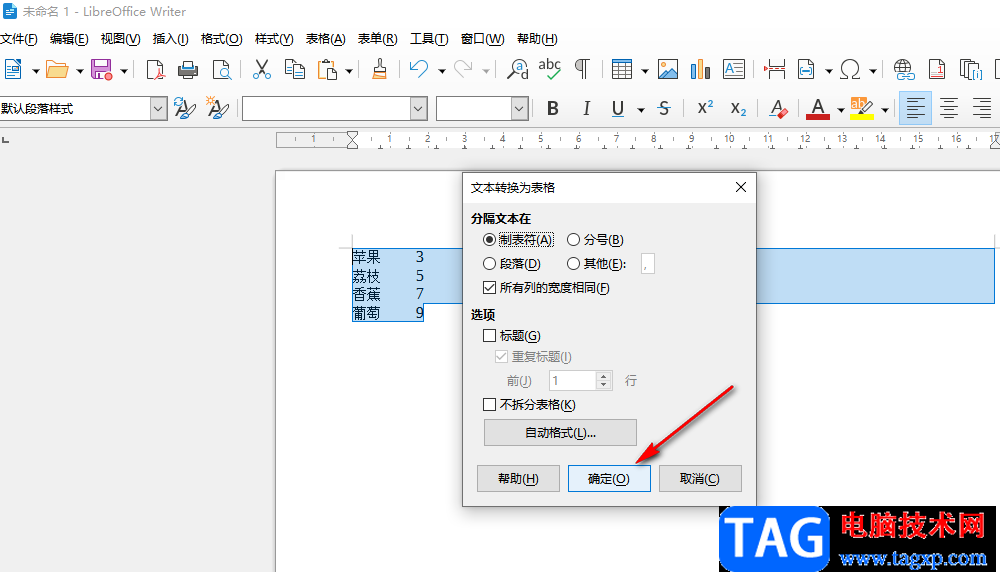Clone formatting paintbrush icon
Screen dimensions: 1000x572
379,70
